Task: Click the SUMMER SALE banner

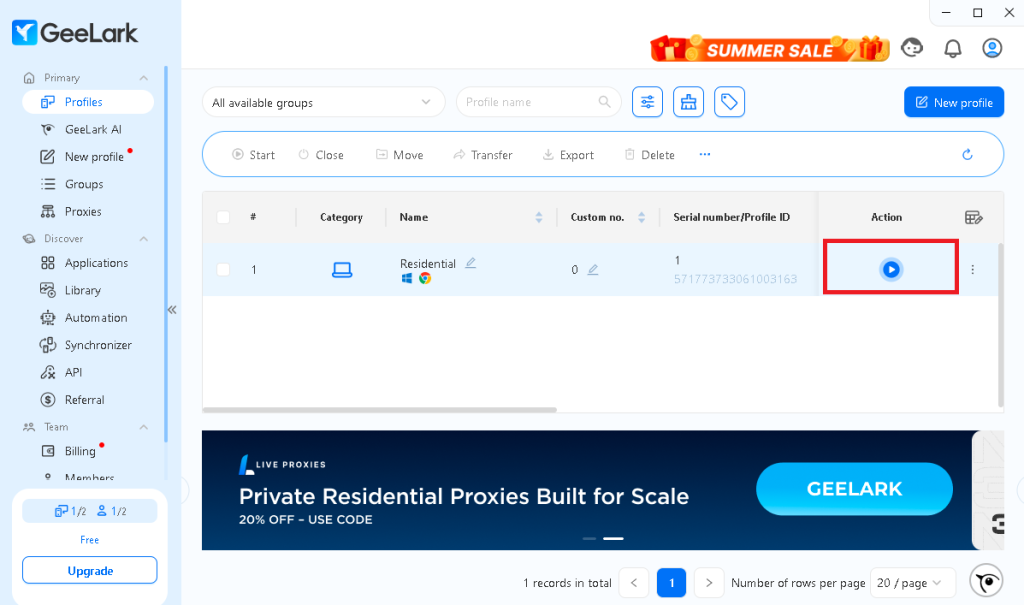Action: coord(770,49)
